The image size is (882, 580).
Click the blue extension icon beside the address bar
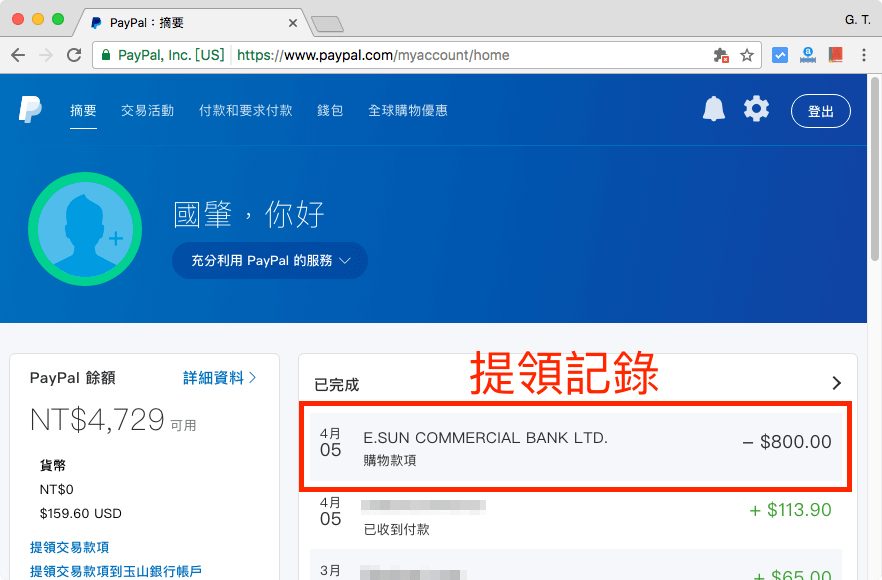[x=779, y=55]
